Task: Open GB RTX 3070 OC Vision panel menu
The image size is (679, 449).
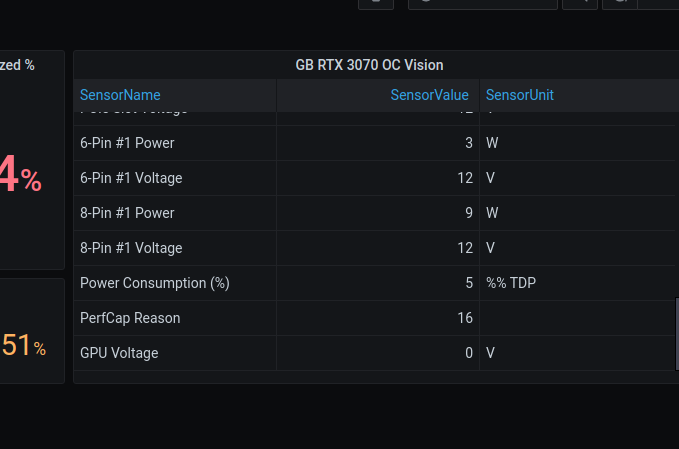Action: point(369,65)
